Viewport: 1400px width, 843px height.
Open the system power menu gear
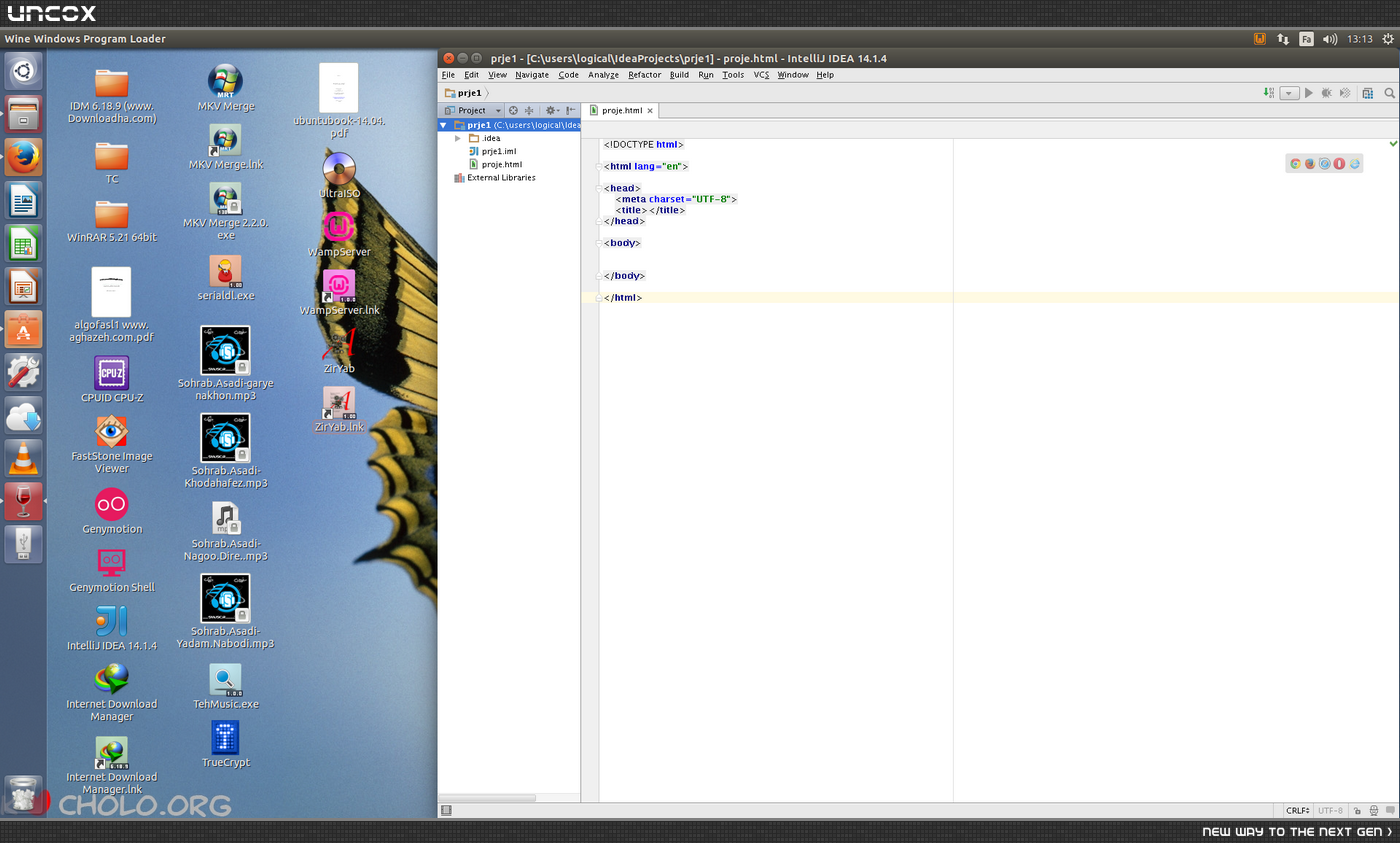click(1387, 39)
